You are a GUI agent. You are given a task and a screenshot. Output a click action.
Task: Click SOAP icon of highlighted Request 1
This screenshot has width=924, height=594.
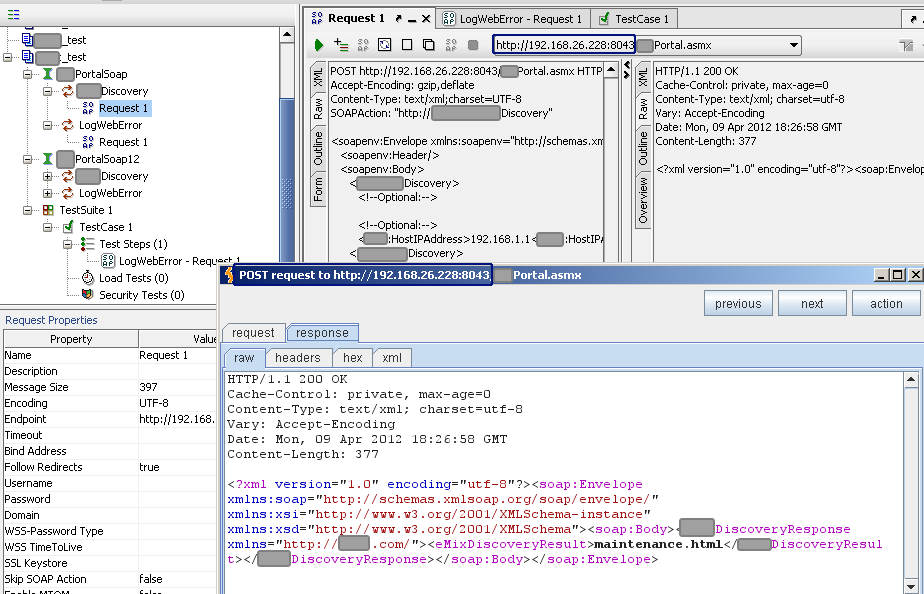[x=88, y=108]
